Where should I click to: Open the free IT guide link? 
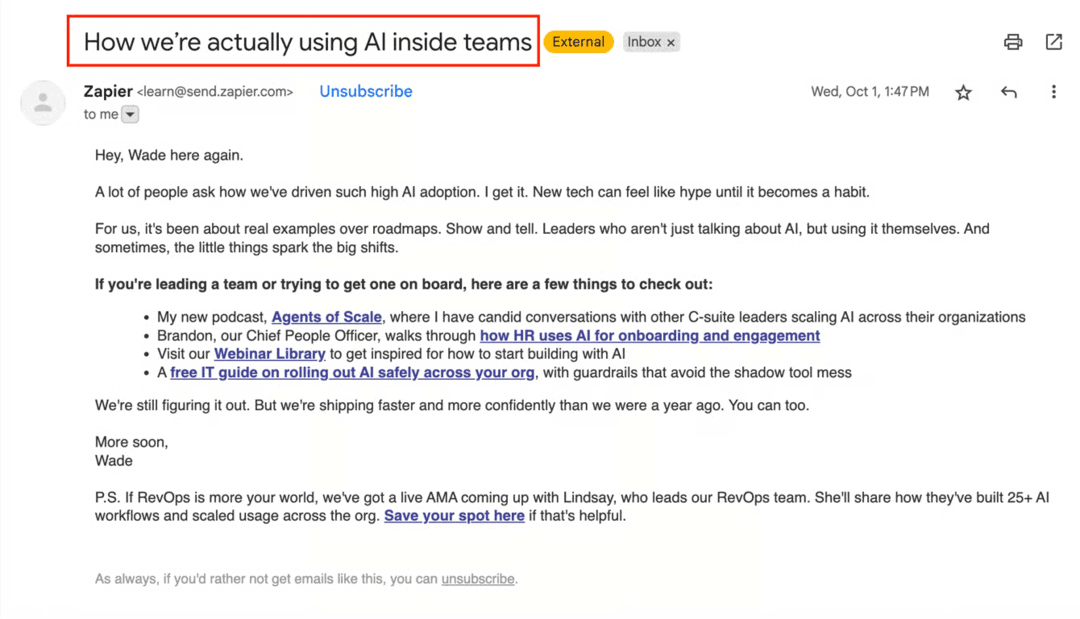tap(351, 372)
